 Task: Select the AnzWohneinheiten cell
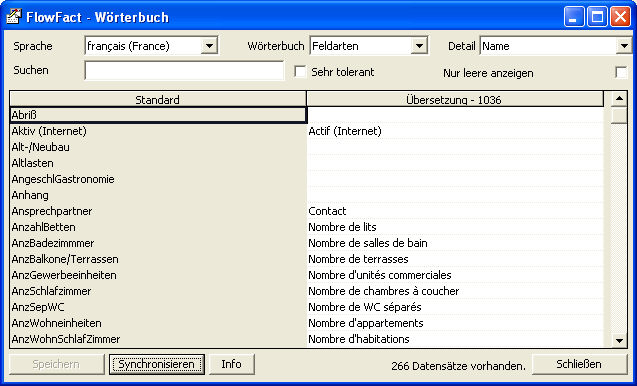click(158, 323)
